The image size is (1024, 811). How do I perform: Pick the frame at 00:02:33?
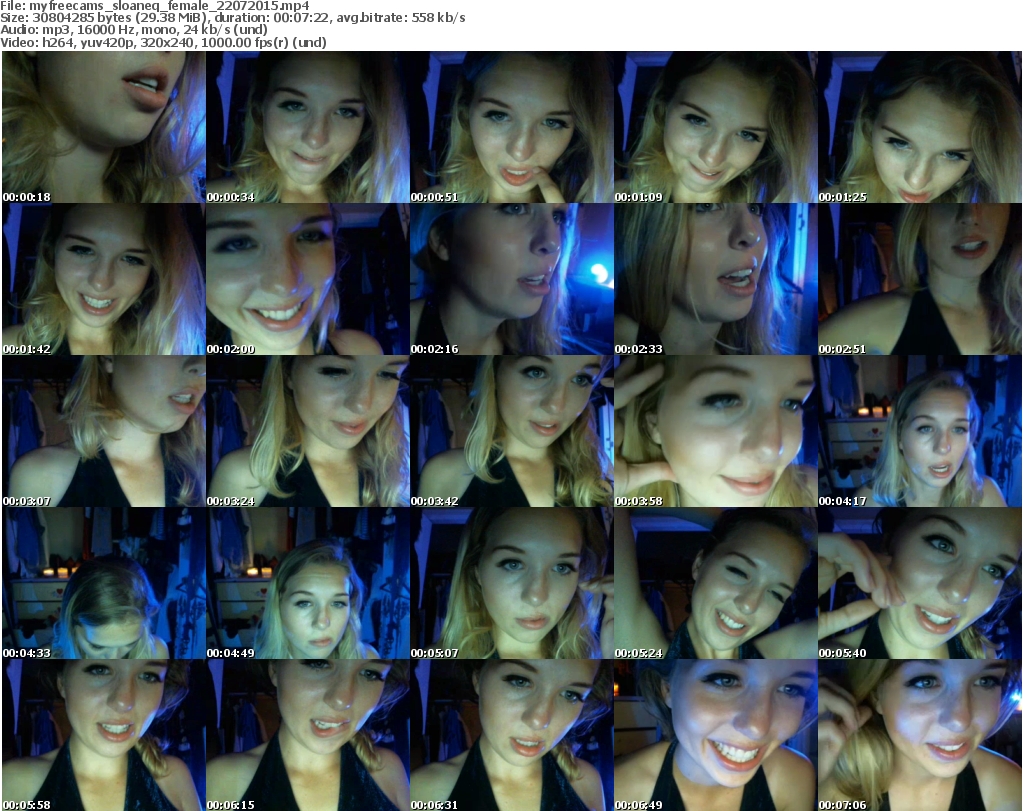coord(716,279)
